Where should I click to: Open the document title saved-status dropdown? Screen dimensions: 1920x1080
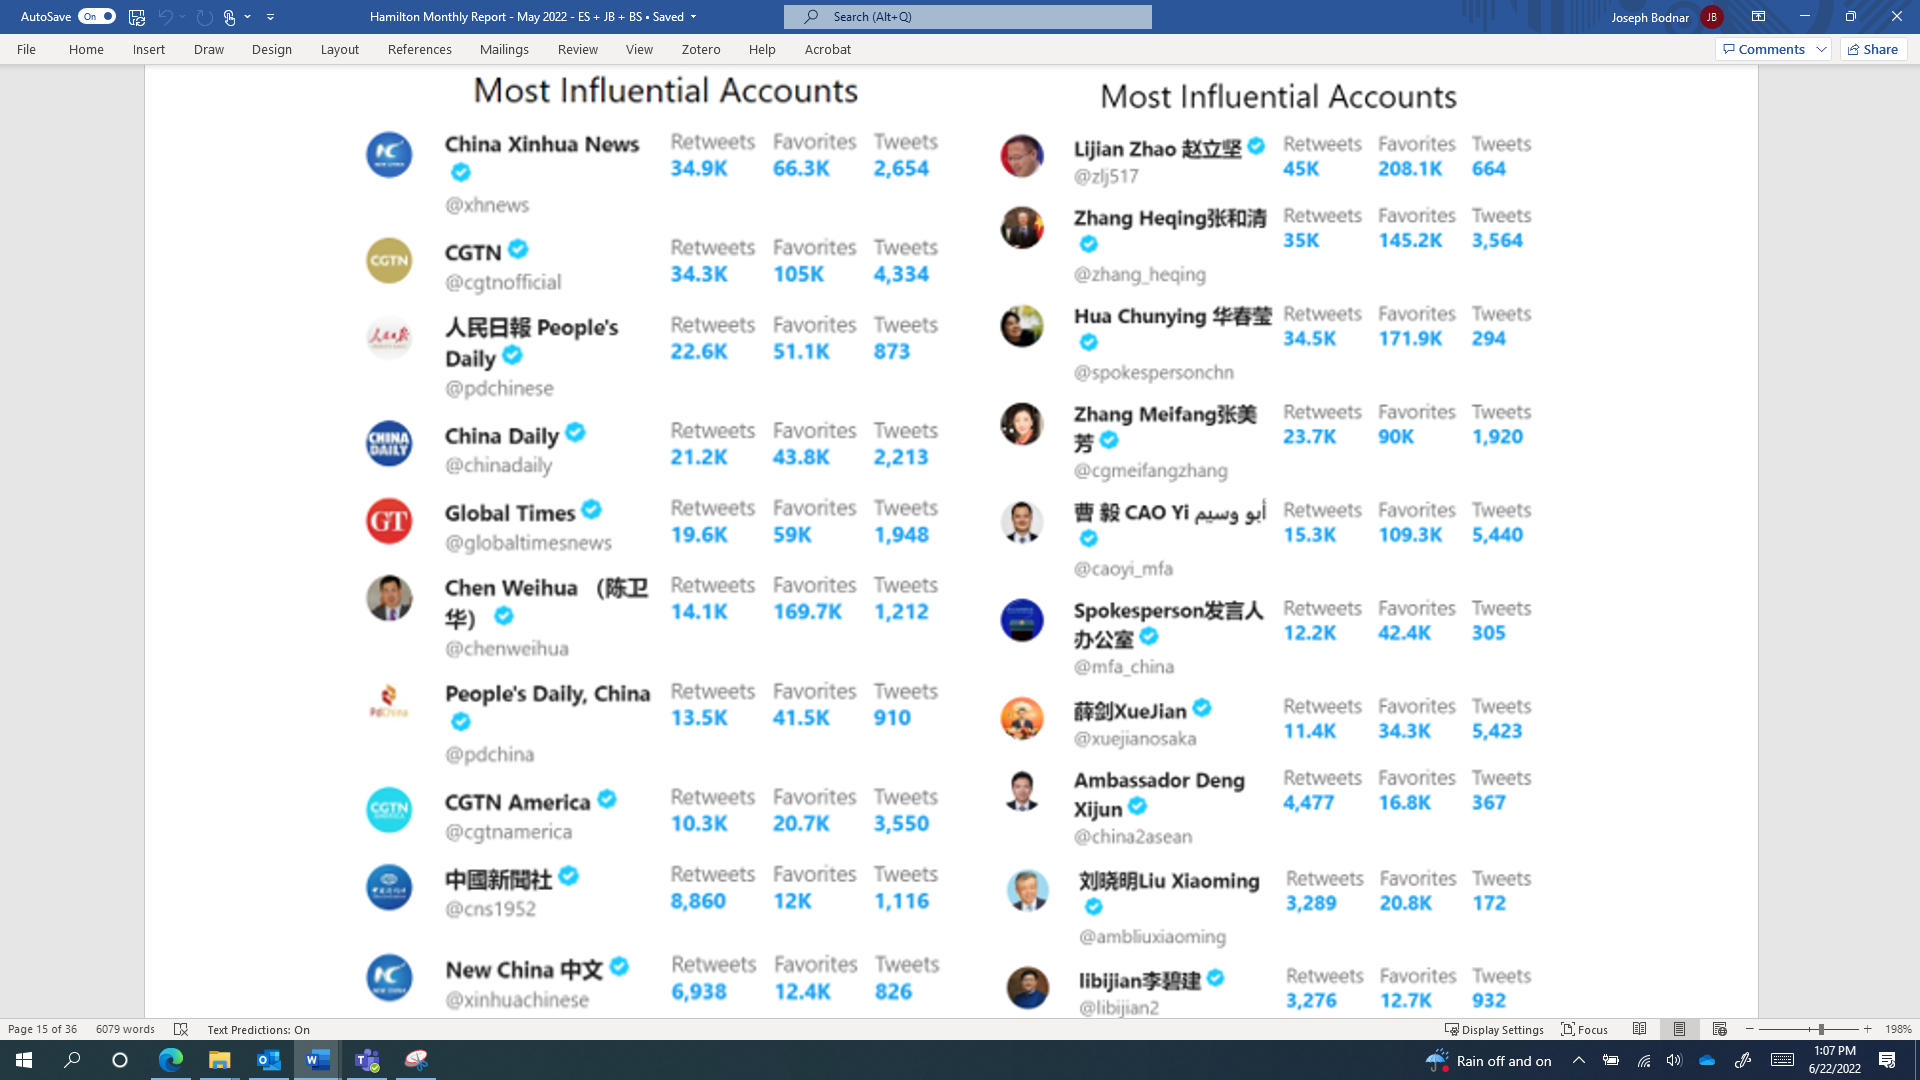[x=693, y=17]
